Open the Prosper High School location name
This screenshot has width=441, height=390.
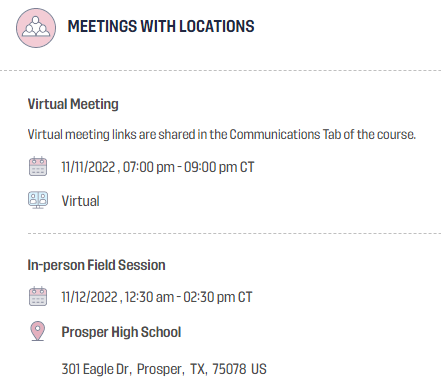point(121,332)
